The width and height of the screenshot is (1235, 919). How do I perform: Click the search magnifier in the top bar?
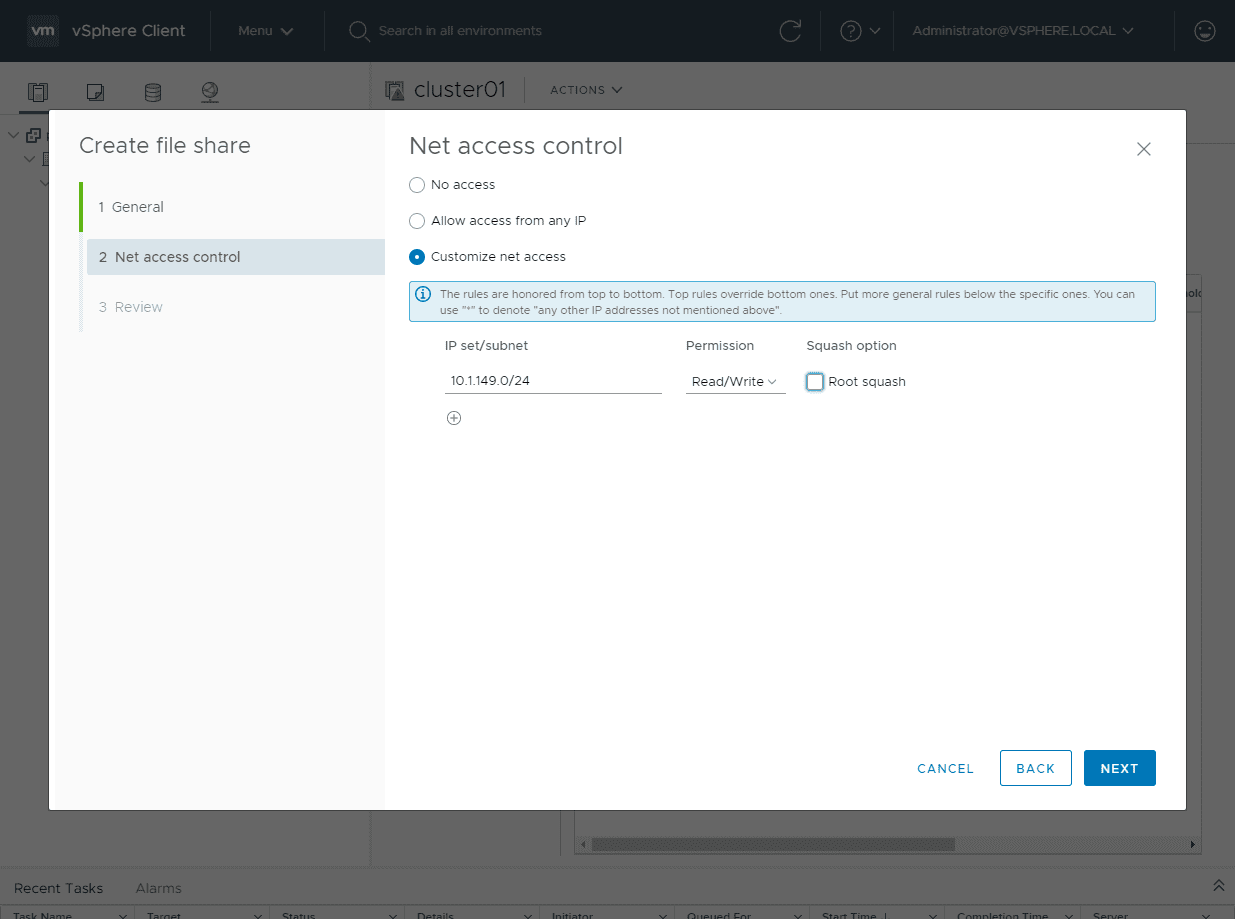(x=358, y=31)
